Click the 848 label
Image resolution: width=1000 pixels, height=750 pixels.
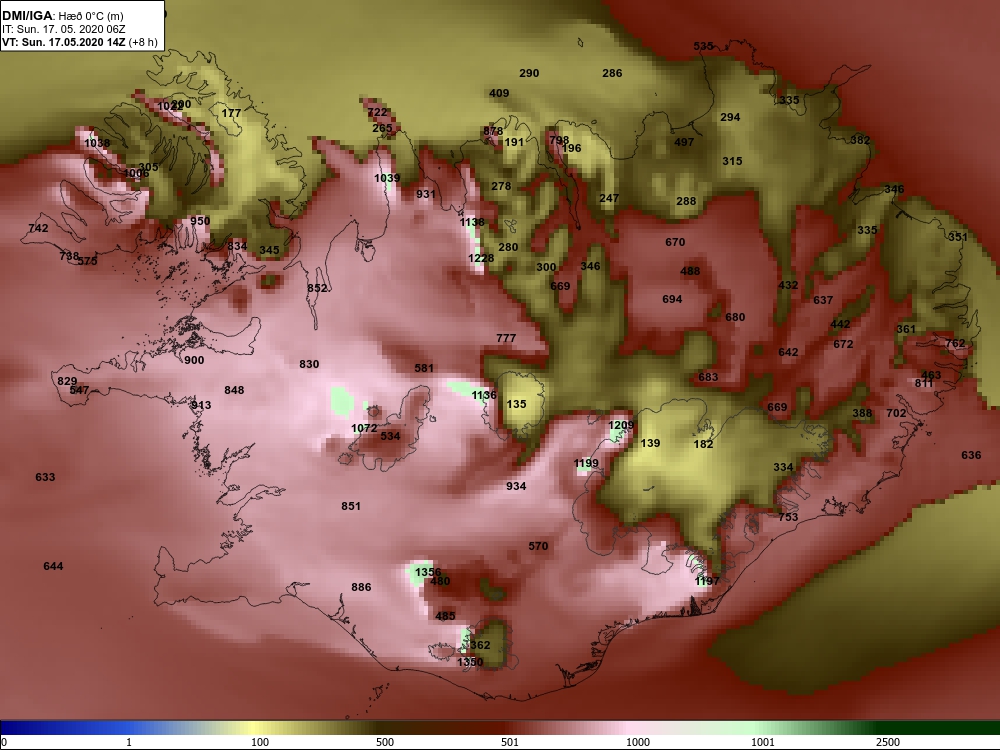tap(234, 390)
